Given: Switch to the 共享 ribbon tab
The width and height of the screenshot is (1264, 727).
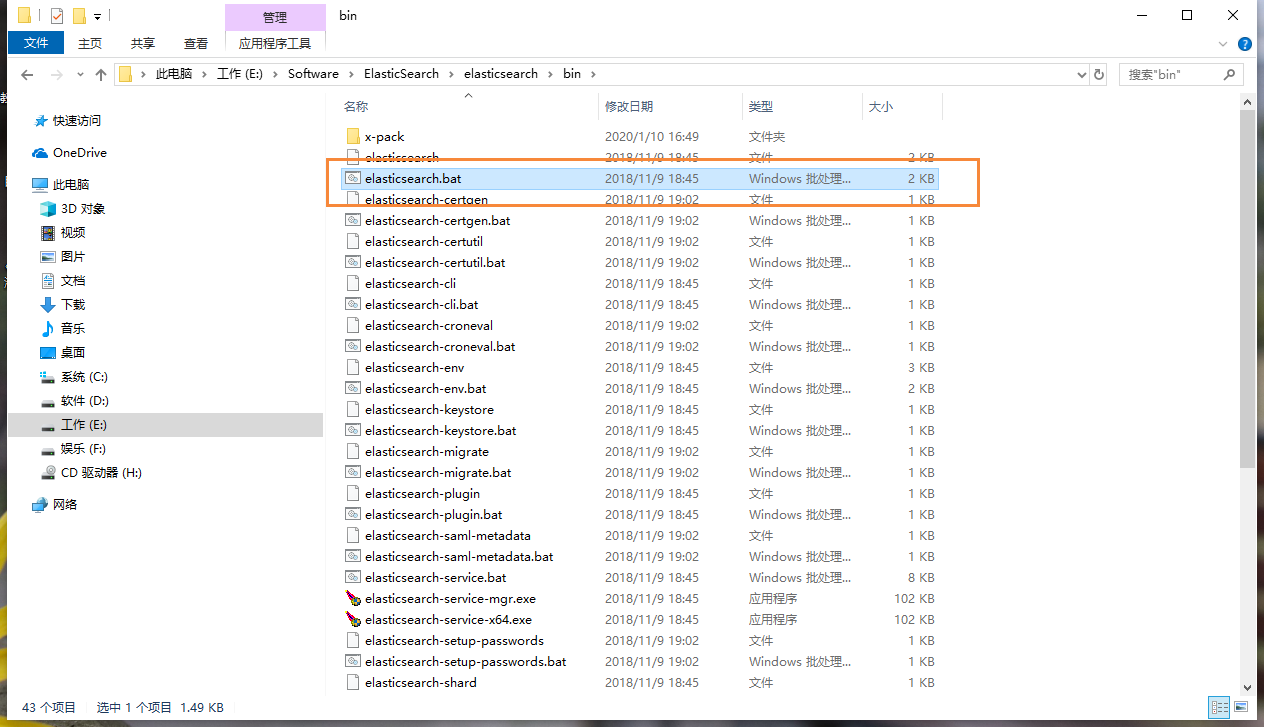Looking at the screenshot, I should pyautogui.click(x=143, y=43).
